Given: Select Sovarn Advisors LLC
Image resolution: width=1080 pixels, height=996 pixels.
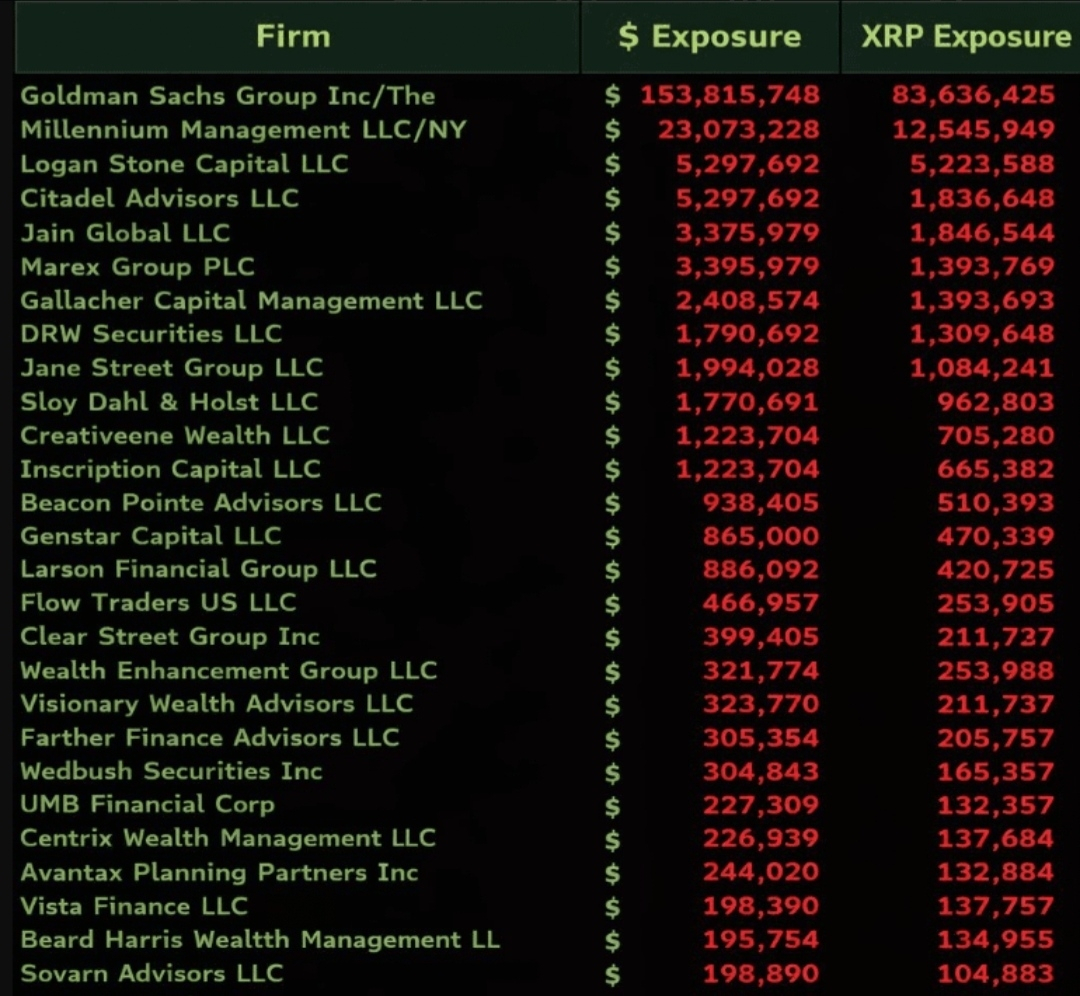Looking at the screenshot, I should [152, 973].
